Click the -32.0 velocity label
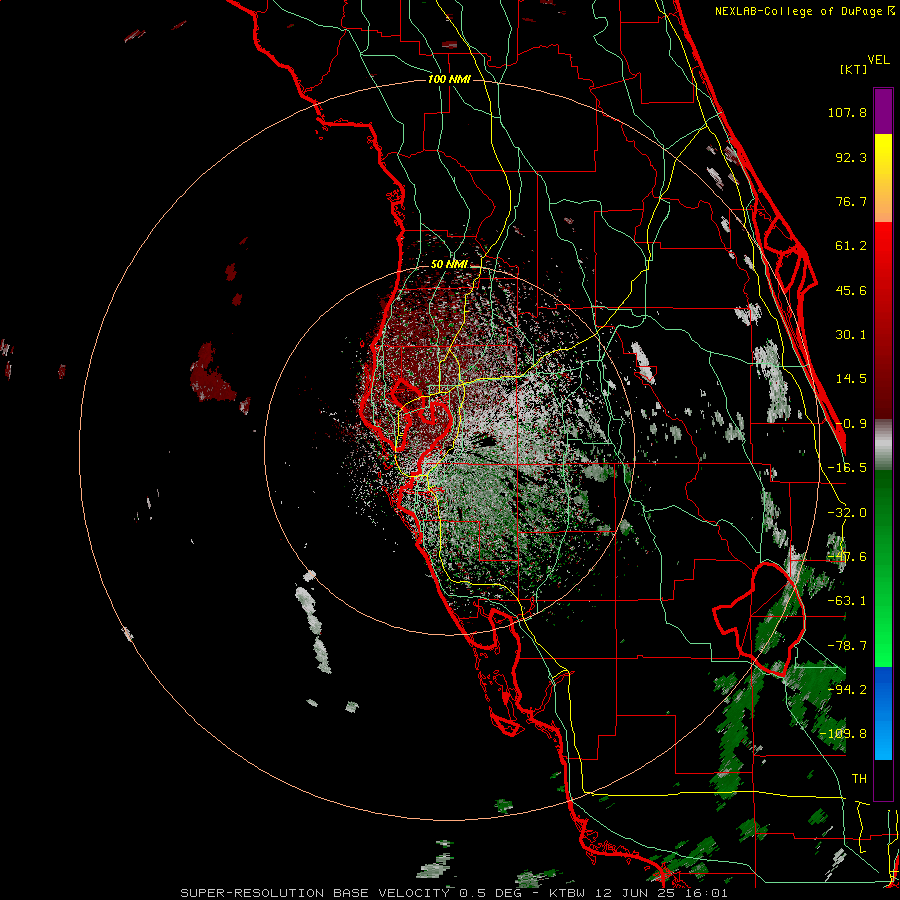The image size is (900, 900). tap(847, 513)
